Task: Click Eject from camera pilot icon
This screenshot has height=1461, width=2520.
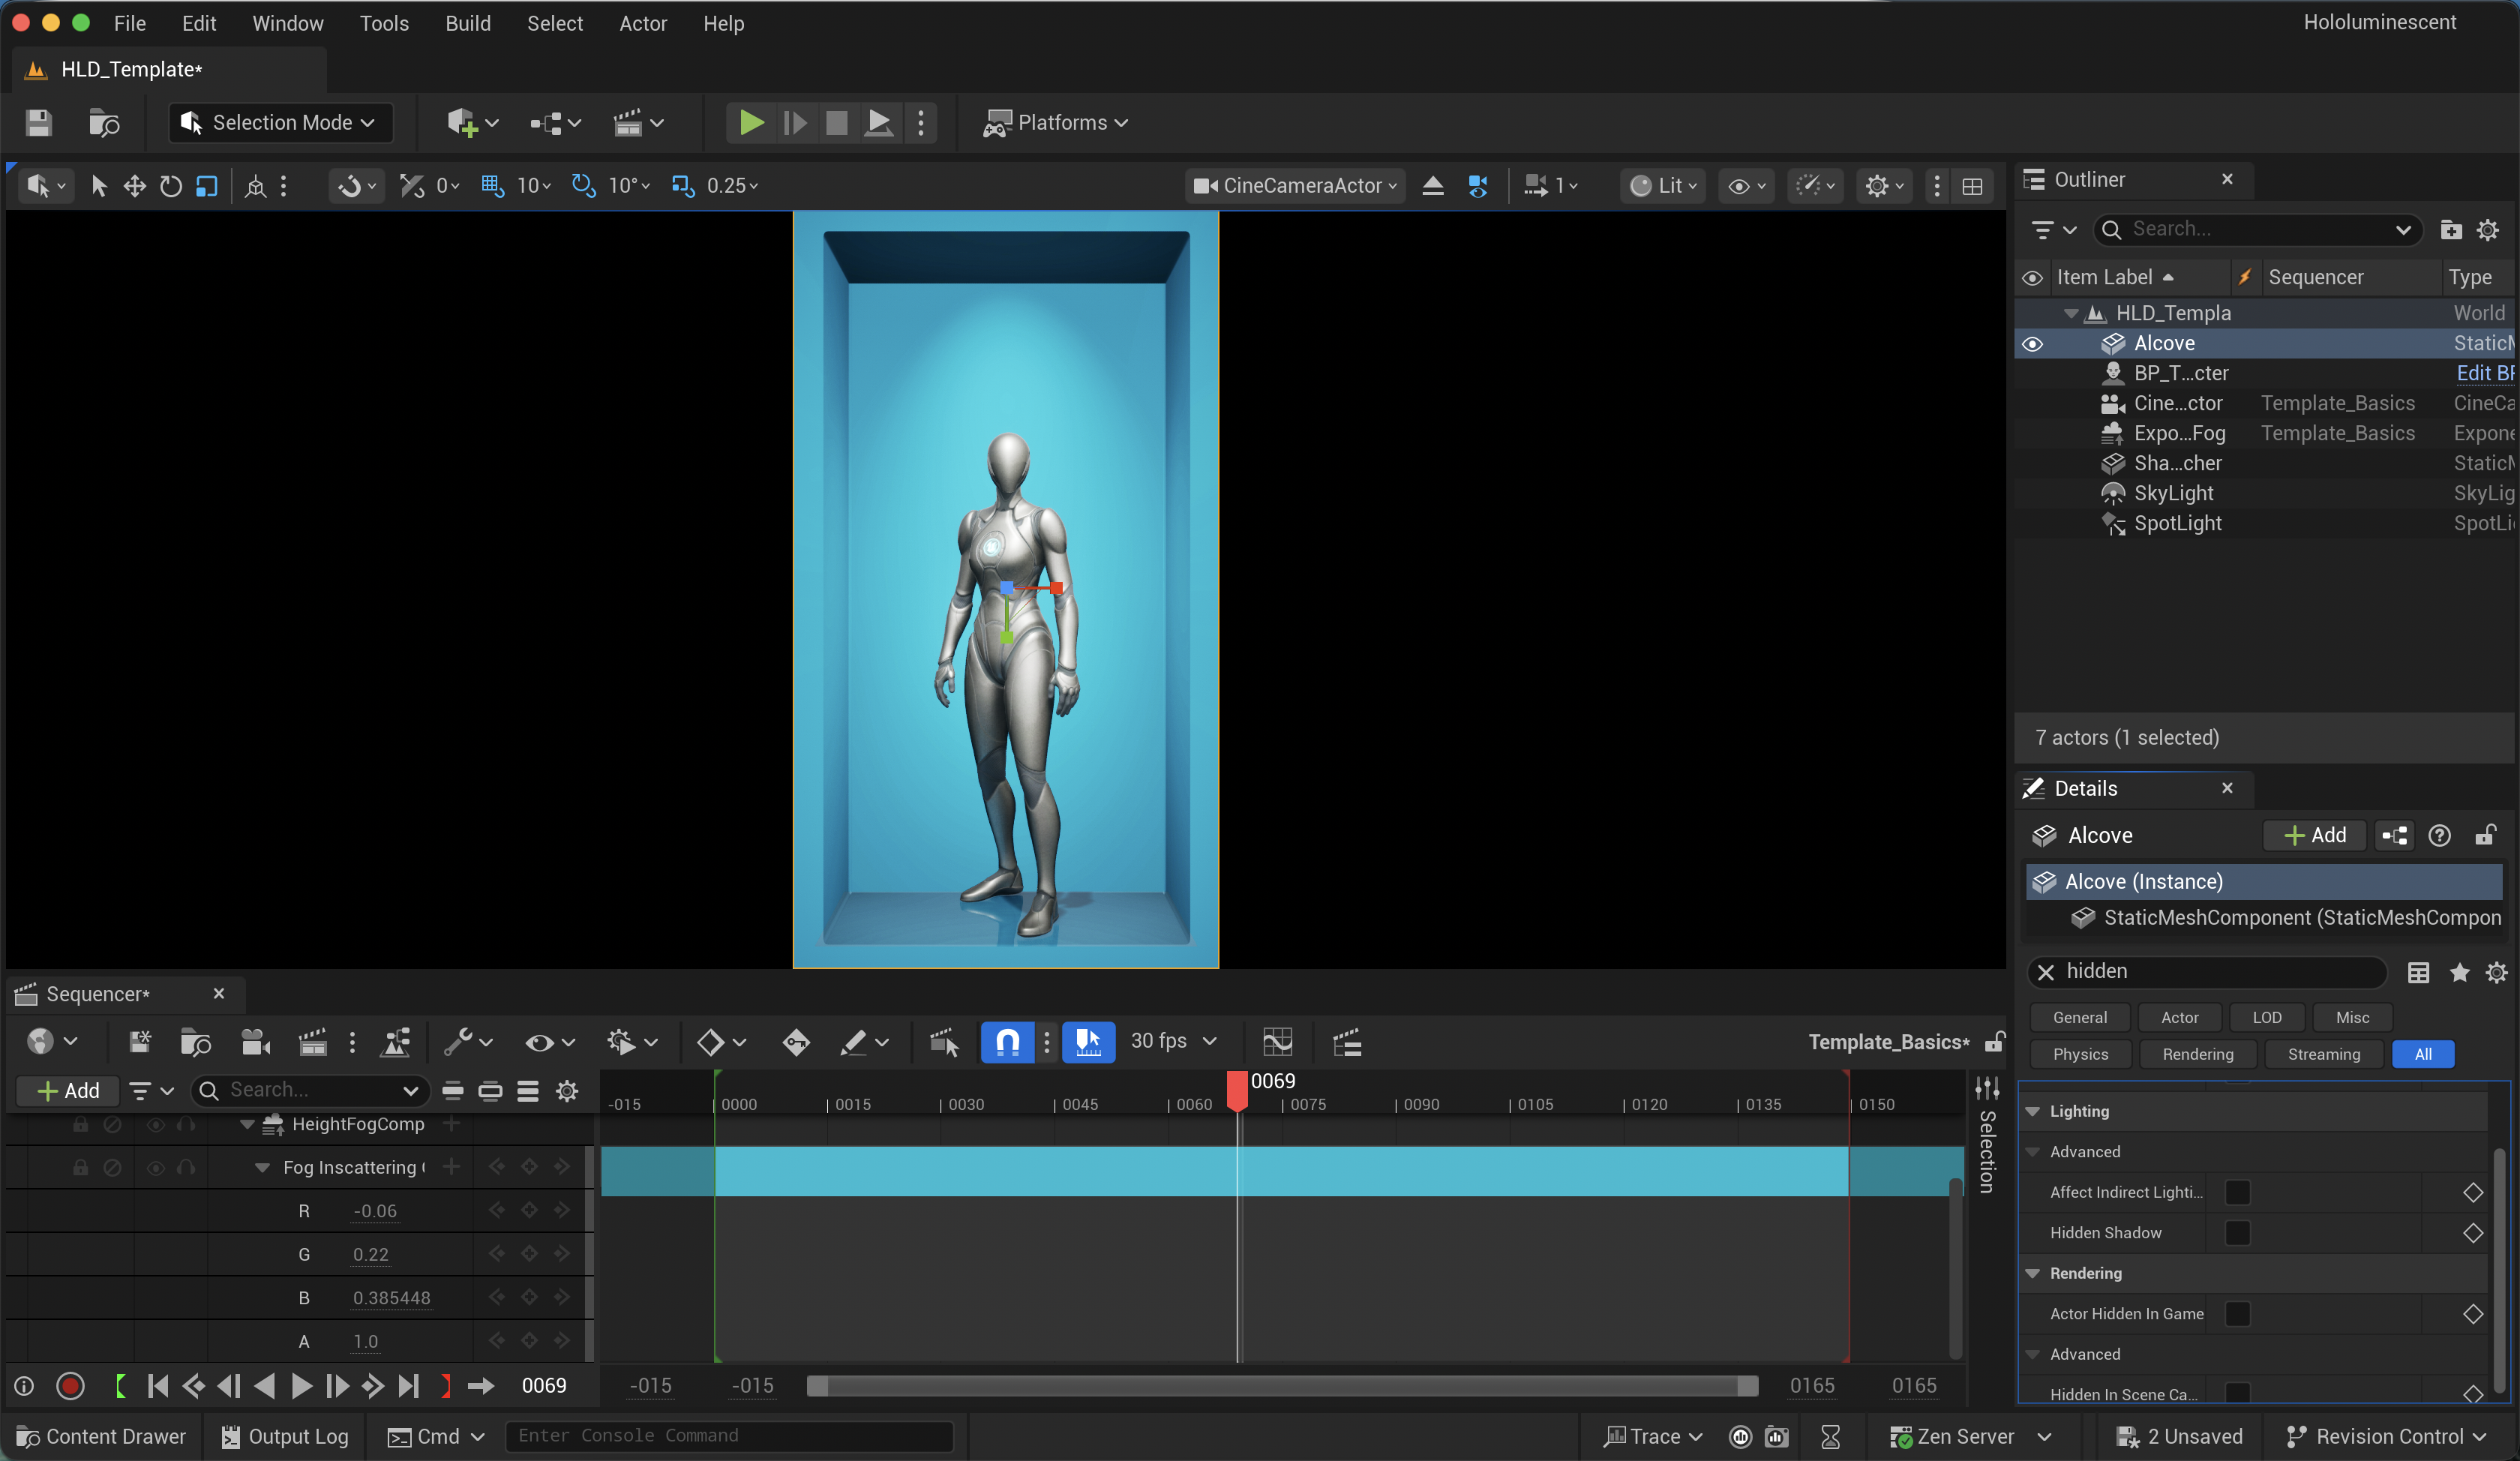Action: tap(1433, 186)
